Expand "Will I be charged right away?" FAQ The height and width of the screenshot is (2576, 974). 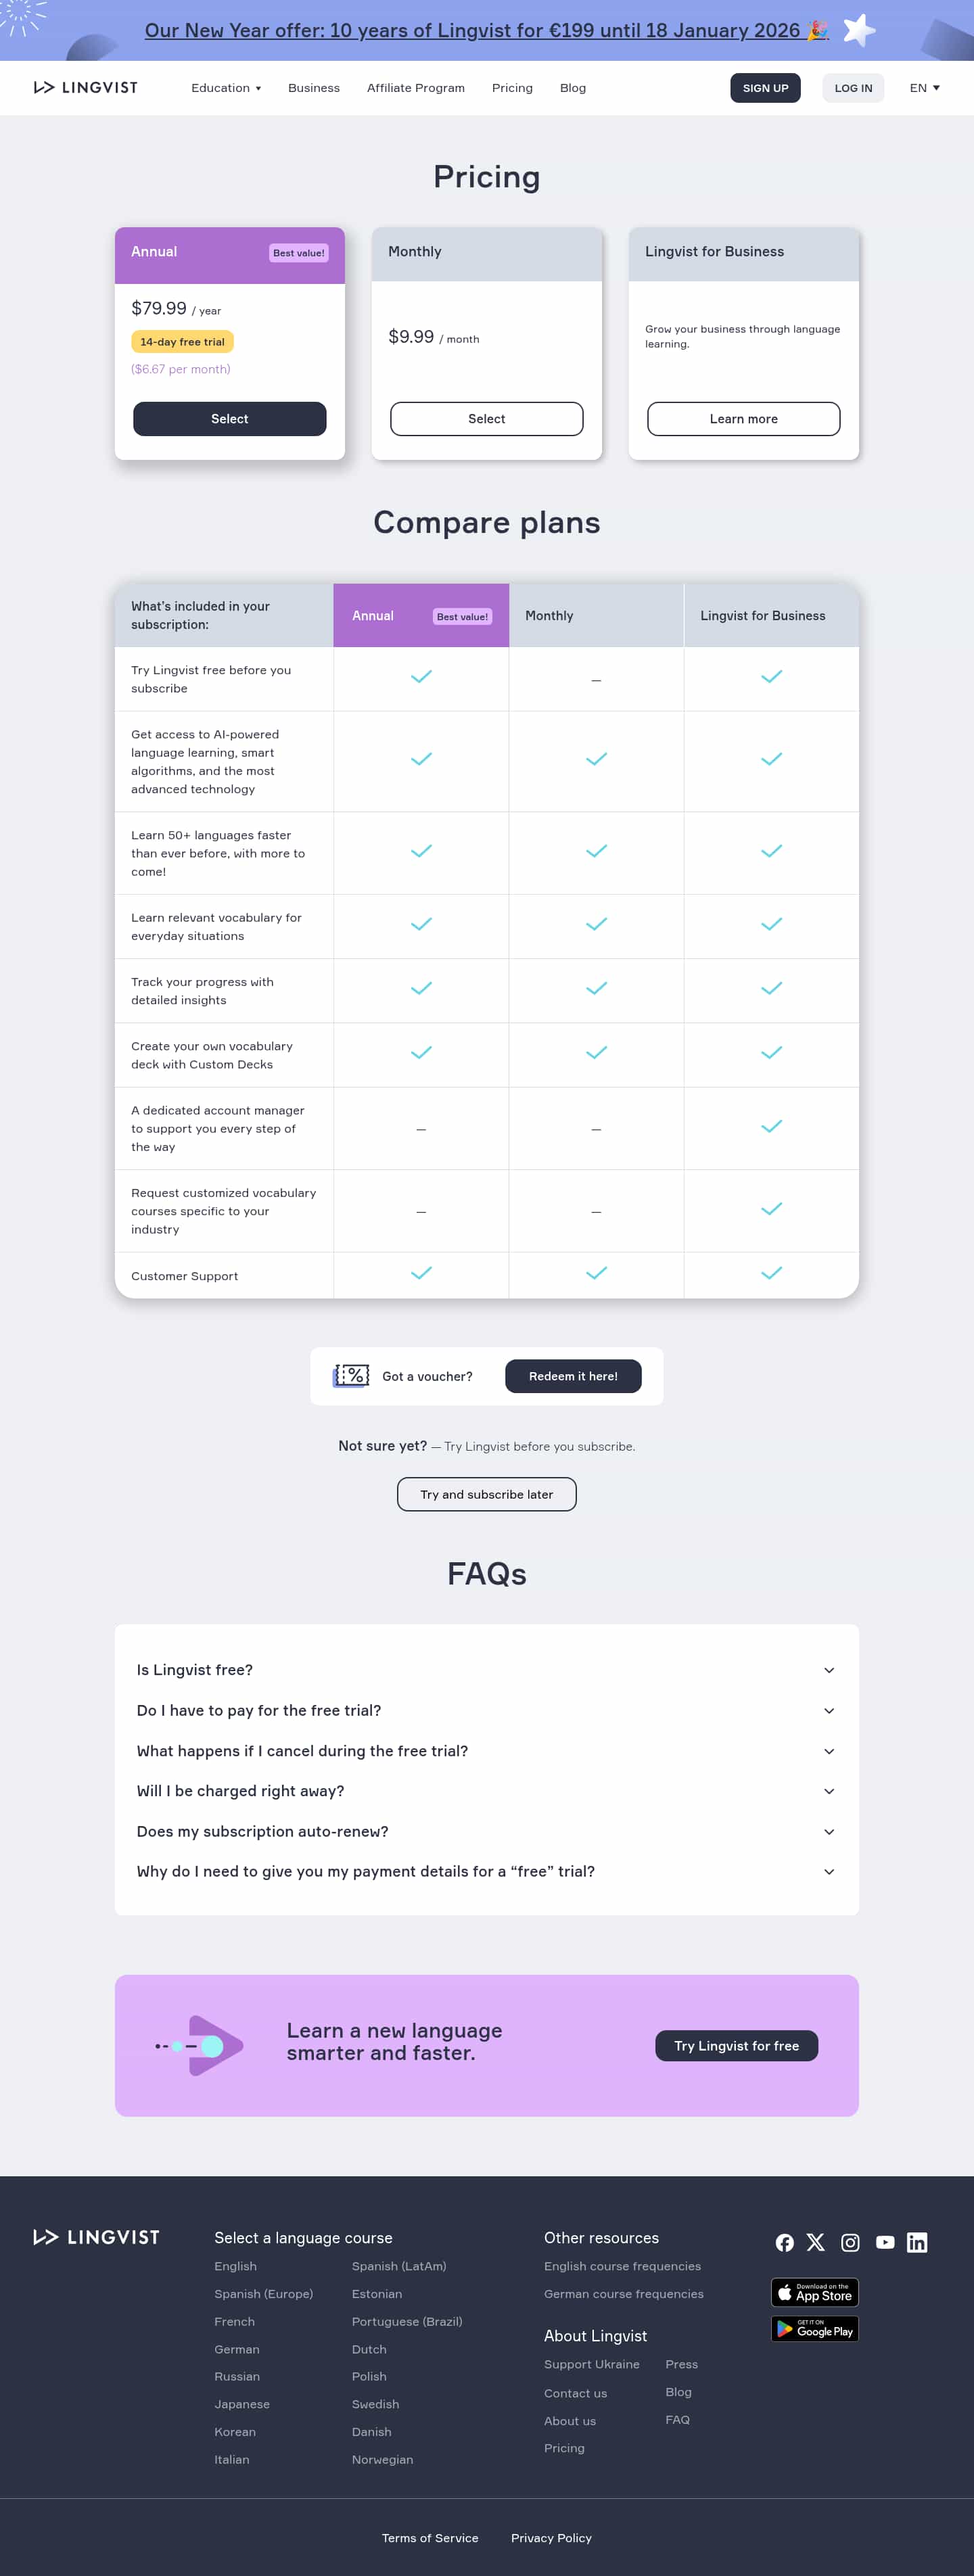[x=486, y=1791]
